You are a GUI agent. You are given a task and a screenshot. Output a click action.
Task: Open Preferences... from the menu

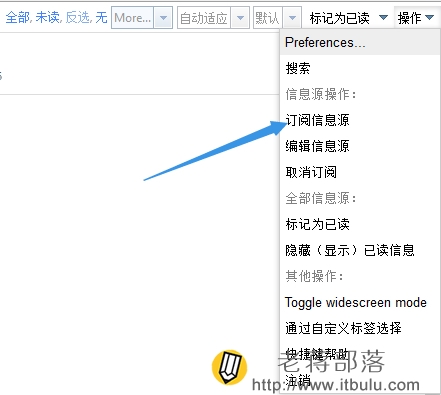pyautogui.click(x=360, y=43)
